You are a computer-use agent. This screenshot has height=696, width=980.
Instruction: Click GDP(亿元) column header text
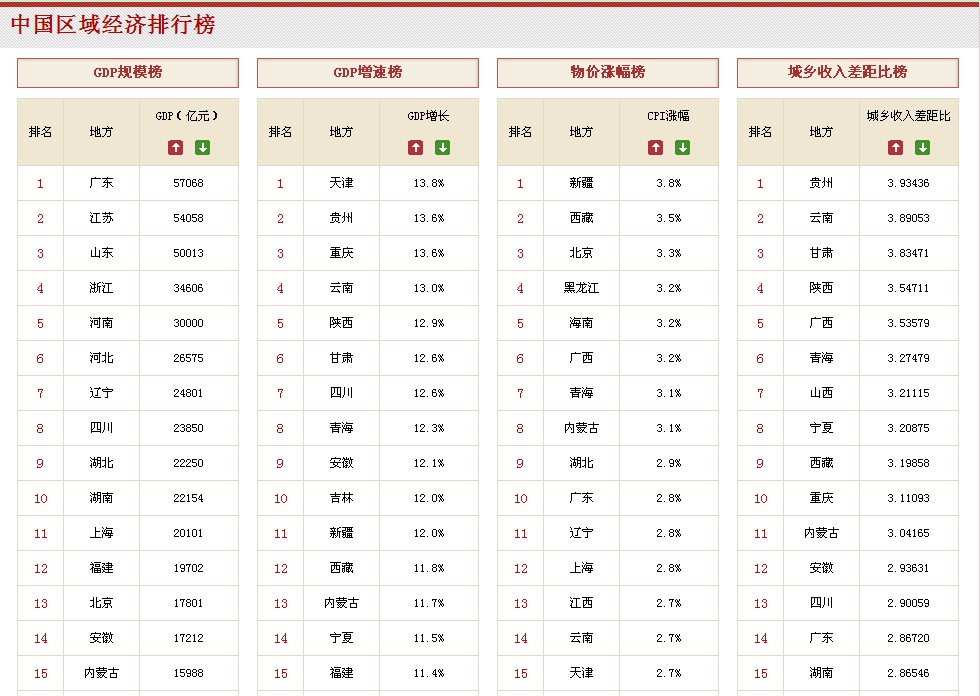click(x=188, y=116)
